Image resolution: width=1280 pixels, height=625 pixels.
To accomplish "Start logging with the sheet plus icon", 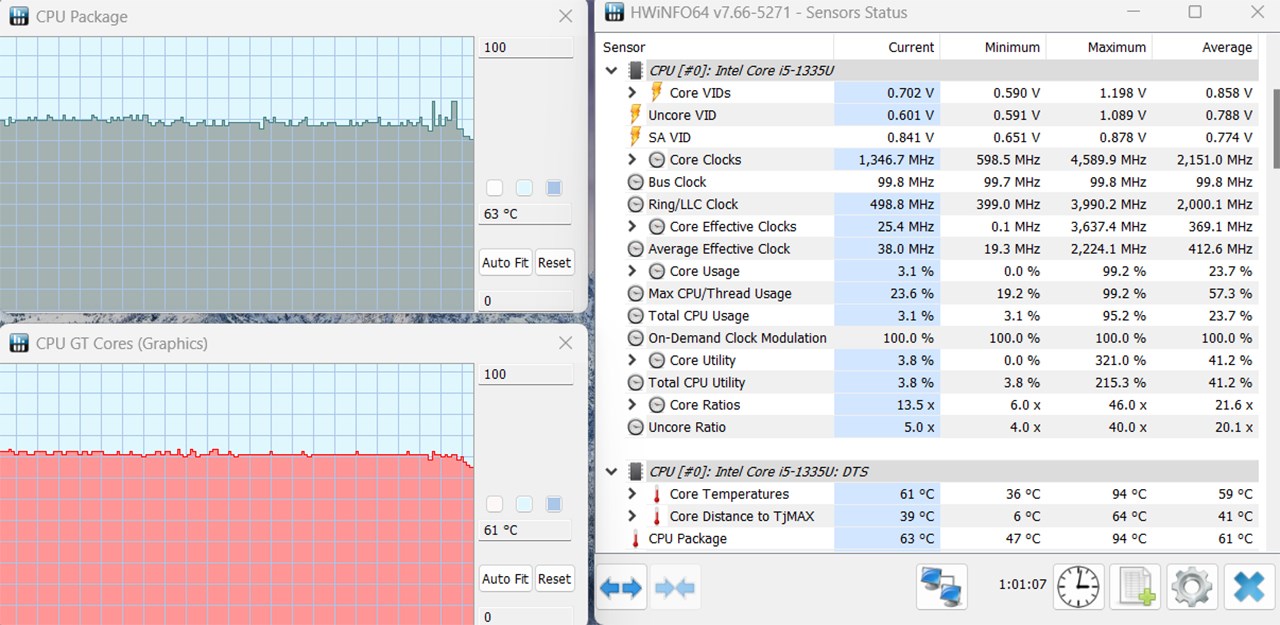I will (1135, 586).
